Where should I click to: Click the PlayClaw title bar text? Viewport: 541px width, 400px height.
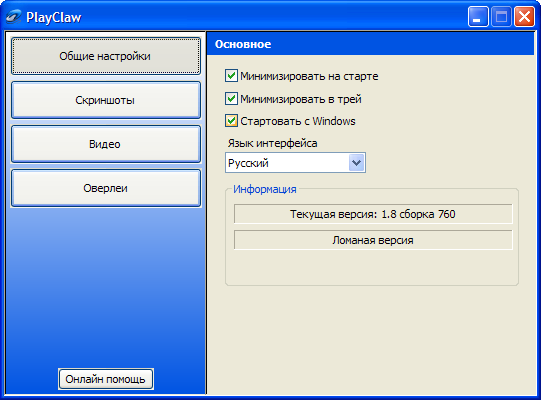click(54, 17)
